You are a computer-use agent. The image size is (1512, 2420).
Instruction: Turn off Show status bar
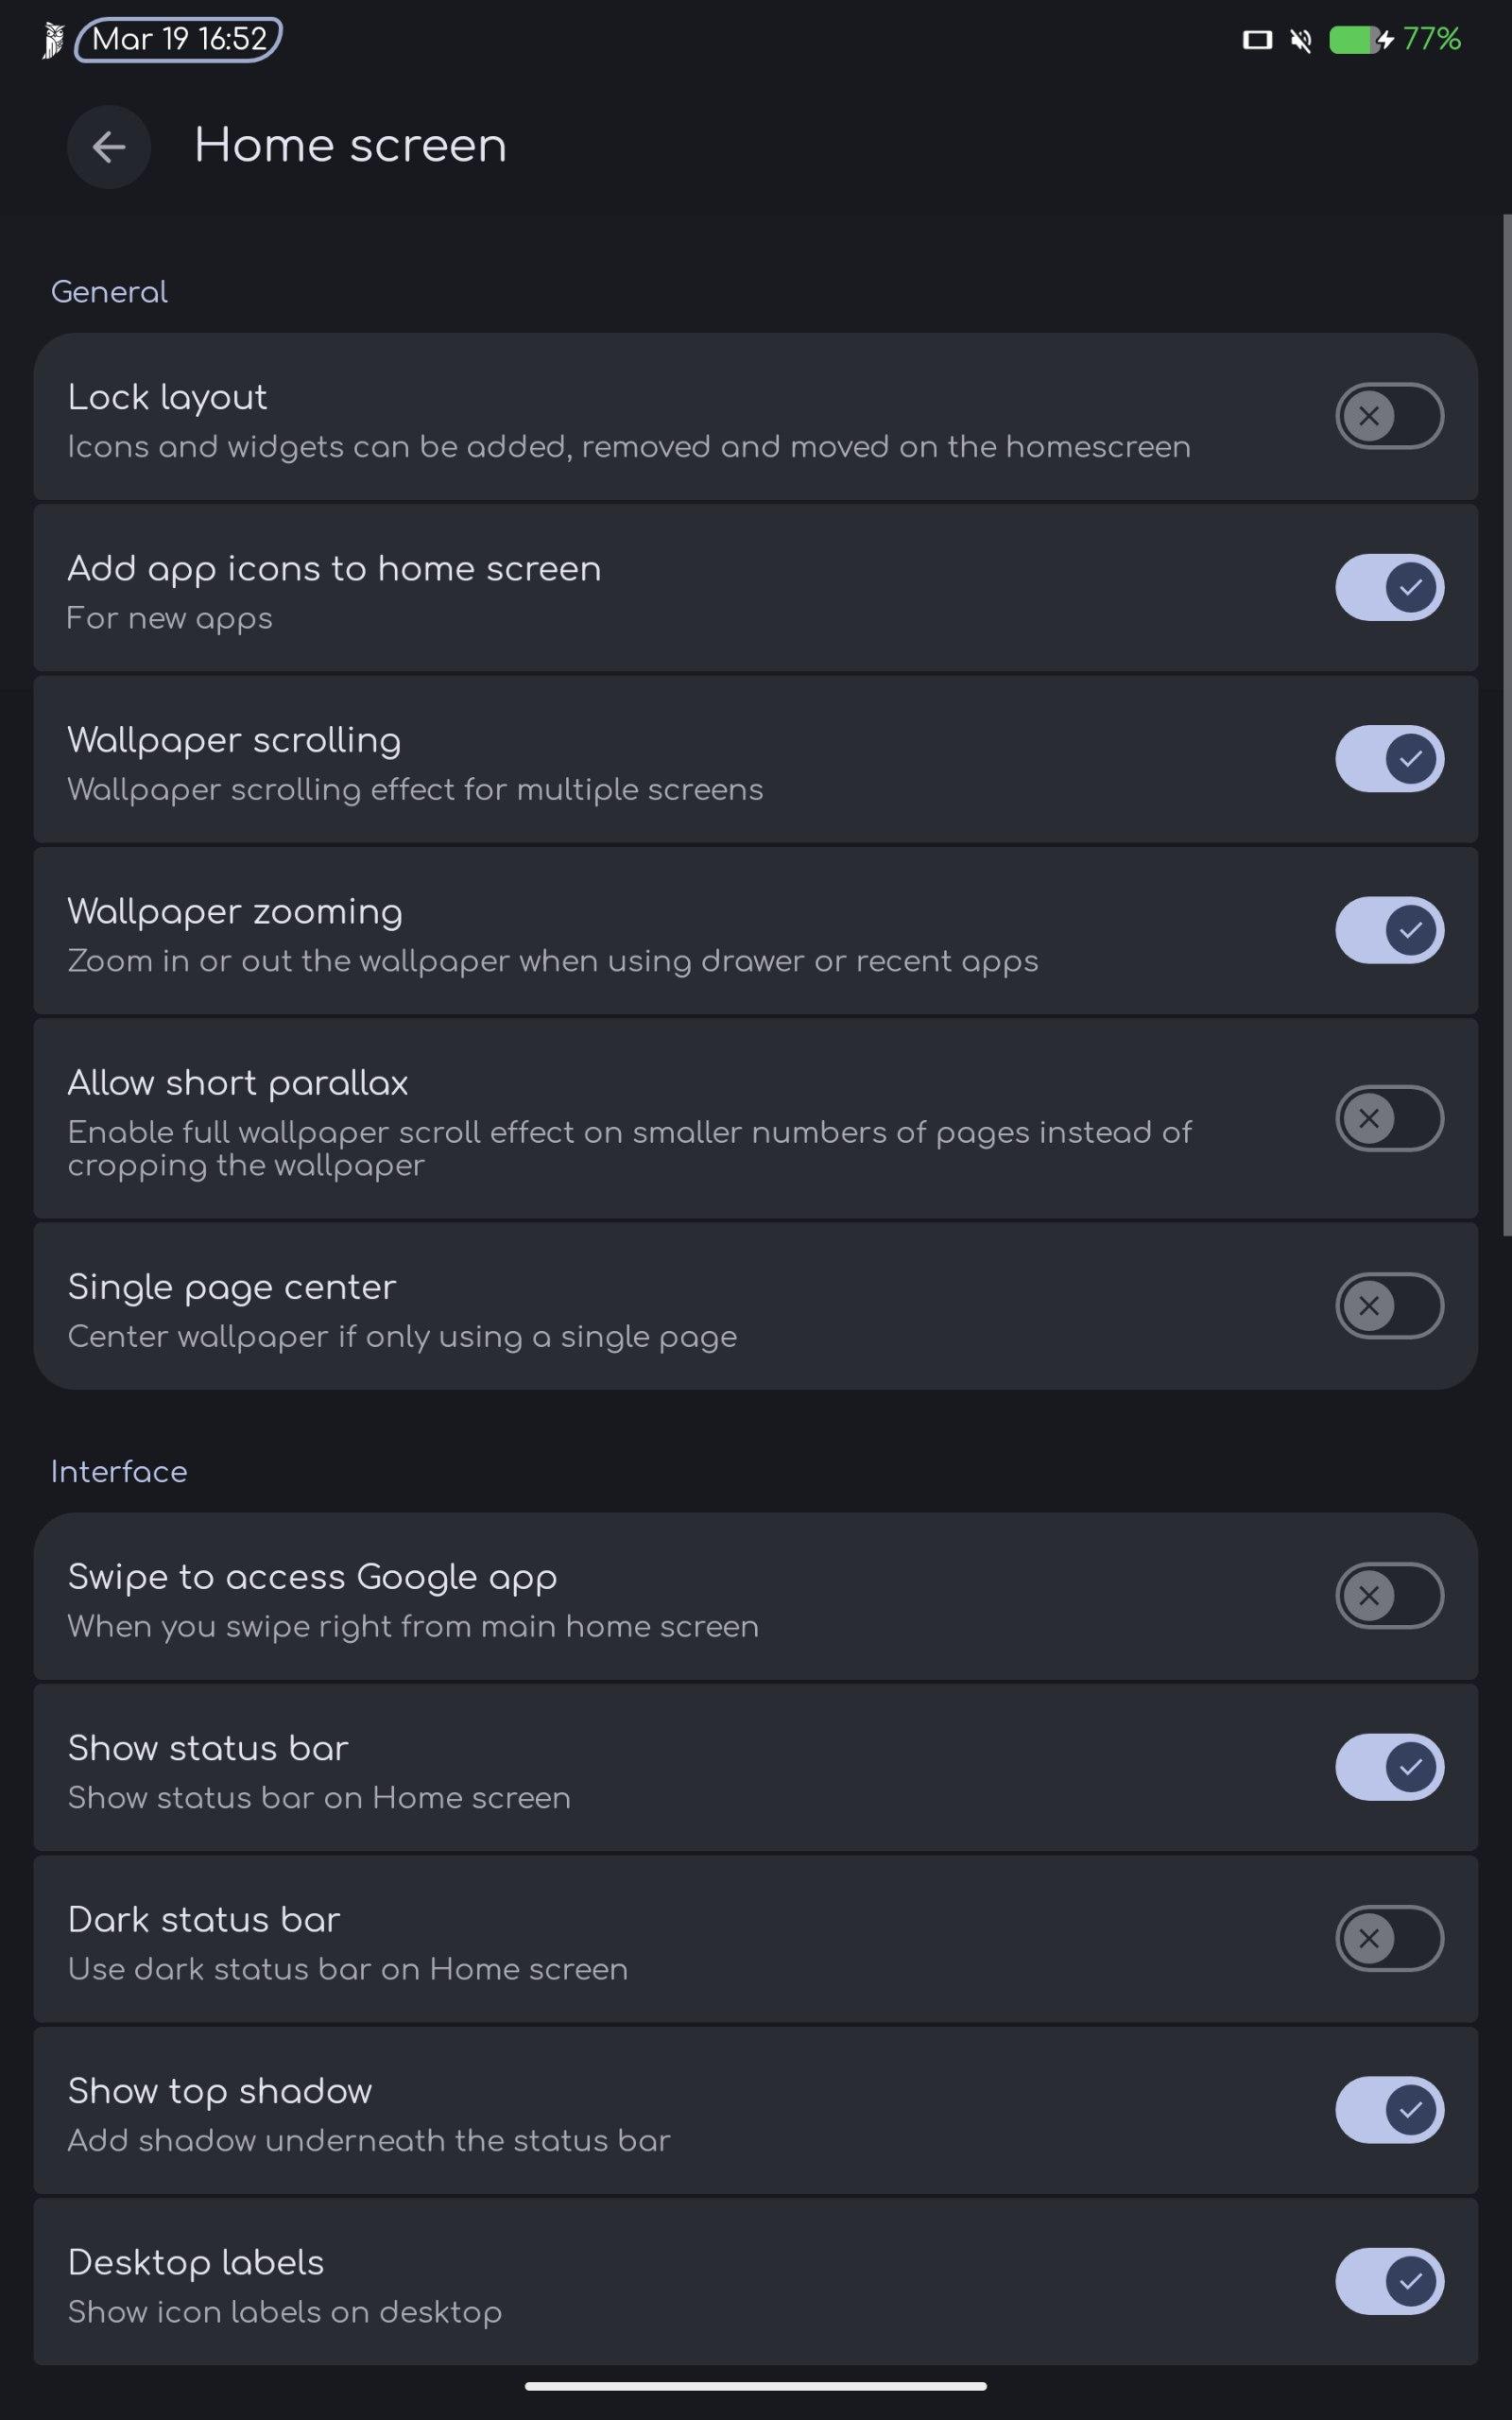pos(1389,1767)
